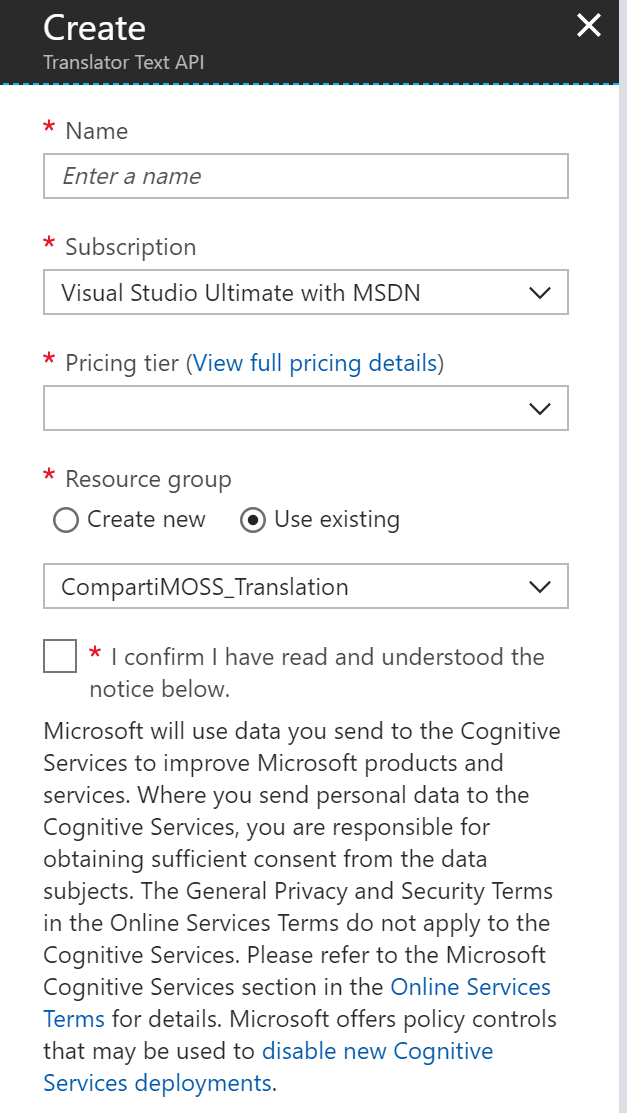Click the Create blade title header
Screen dimensions: 627x1113
(x=94, y=28)
